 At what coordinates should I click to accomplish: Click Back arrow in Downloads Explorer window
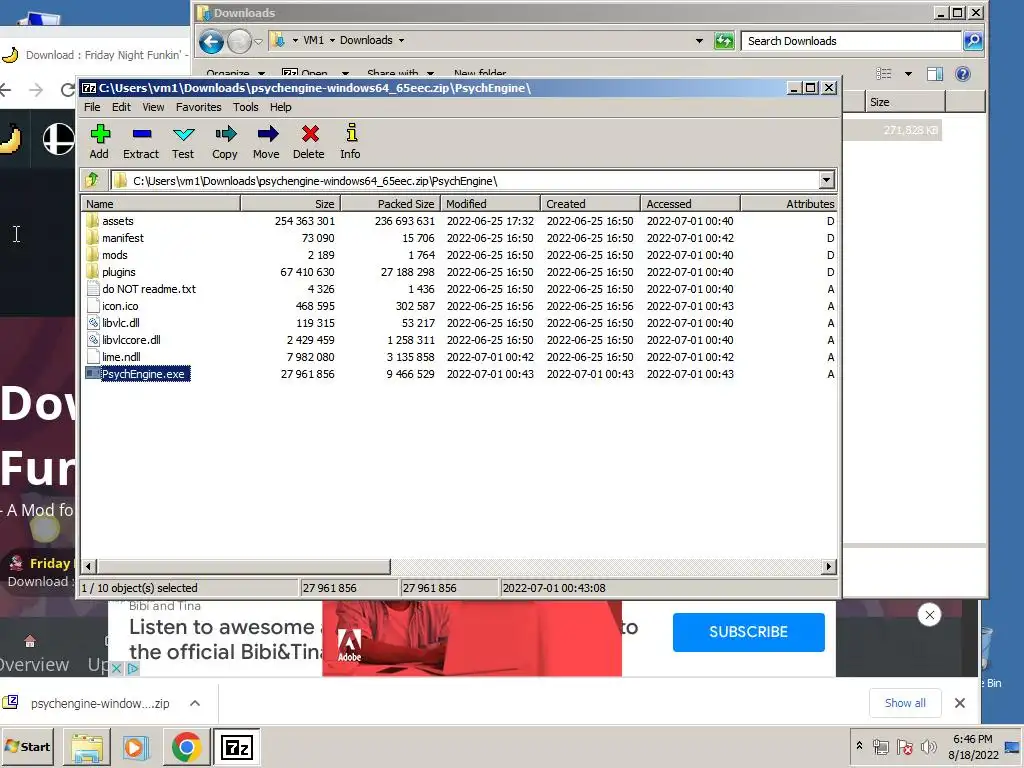click(211, 42)
